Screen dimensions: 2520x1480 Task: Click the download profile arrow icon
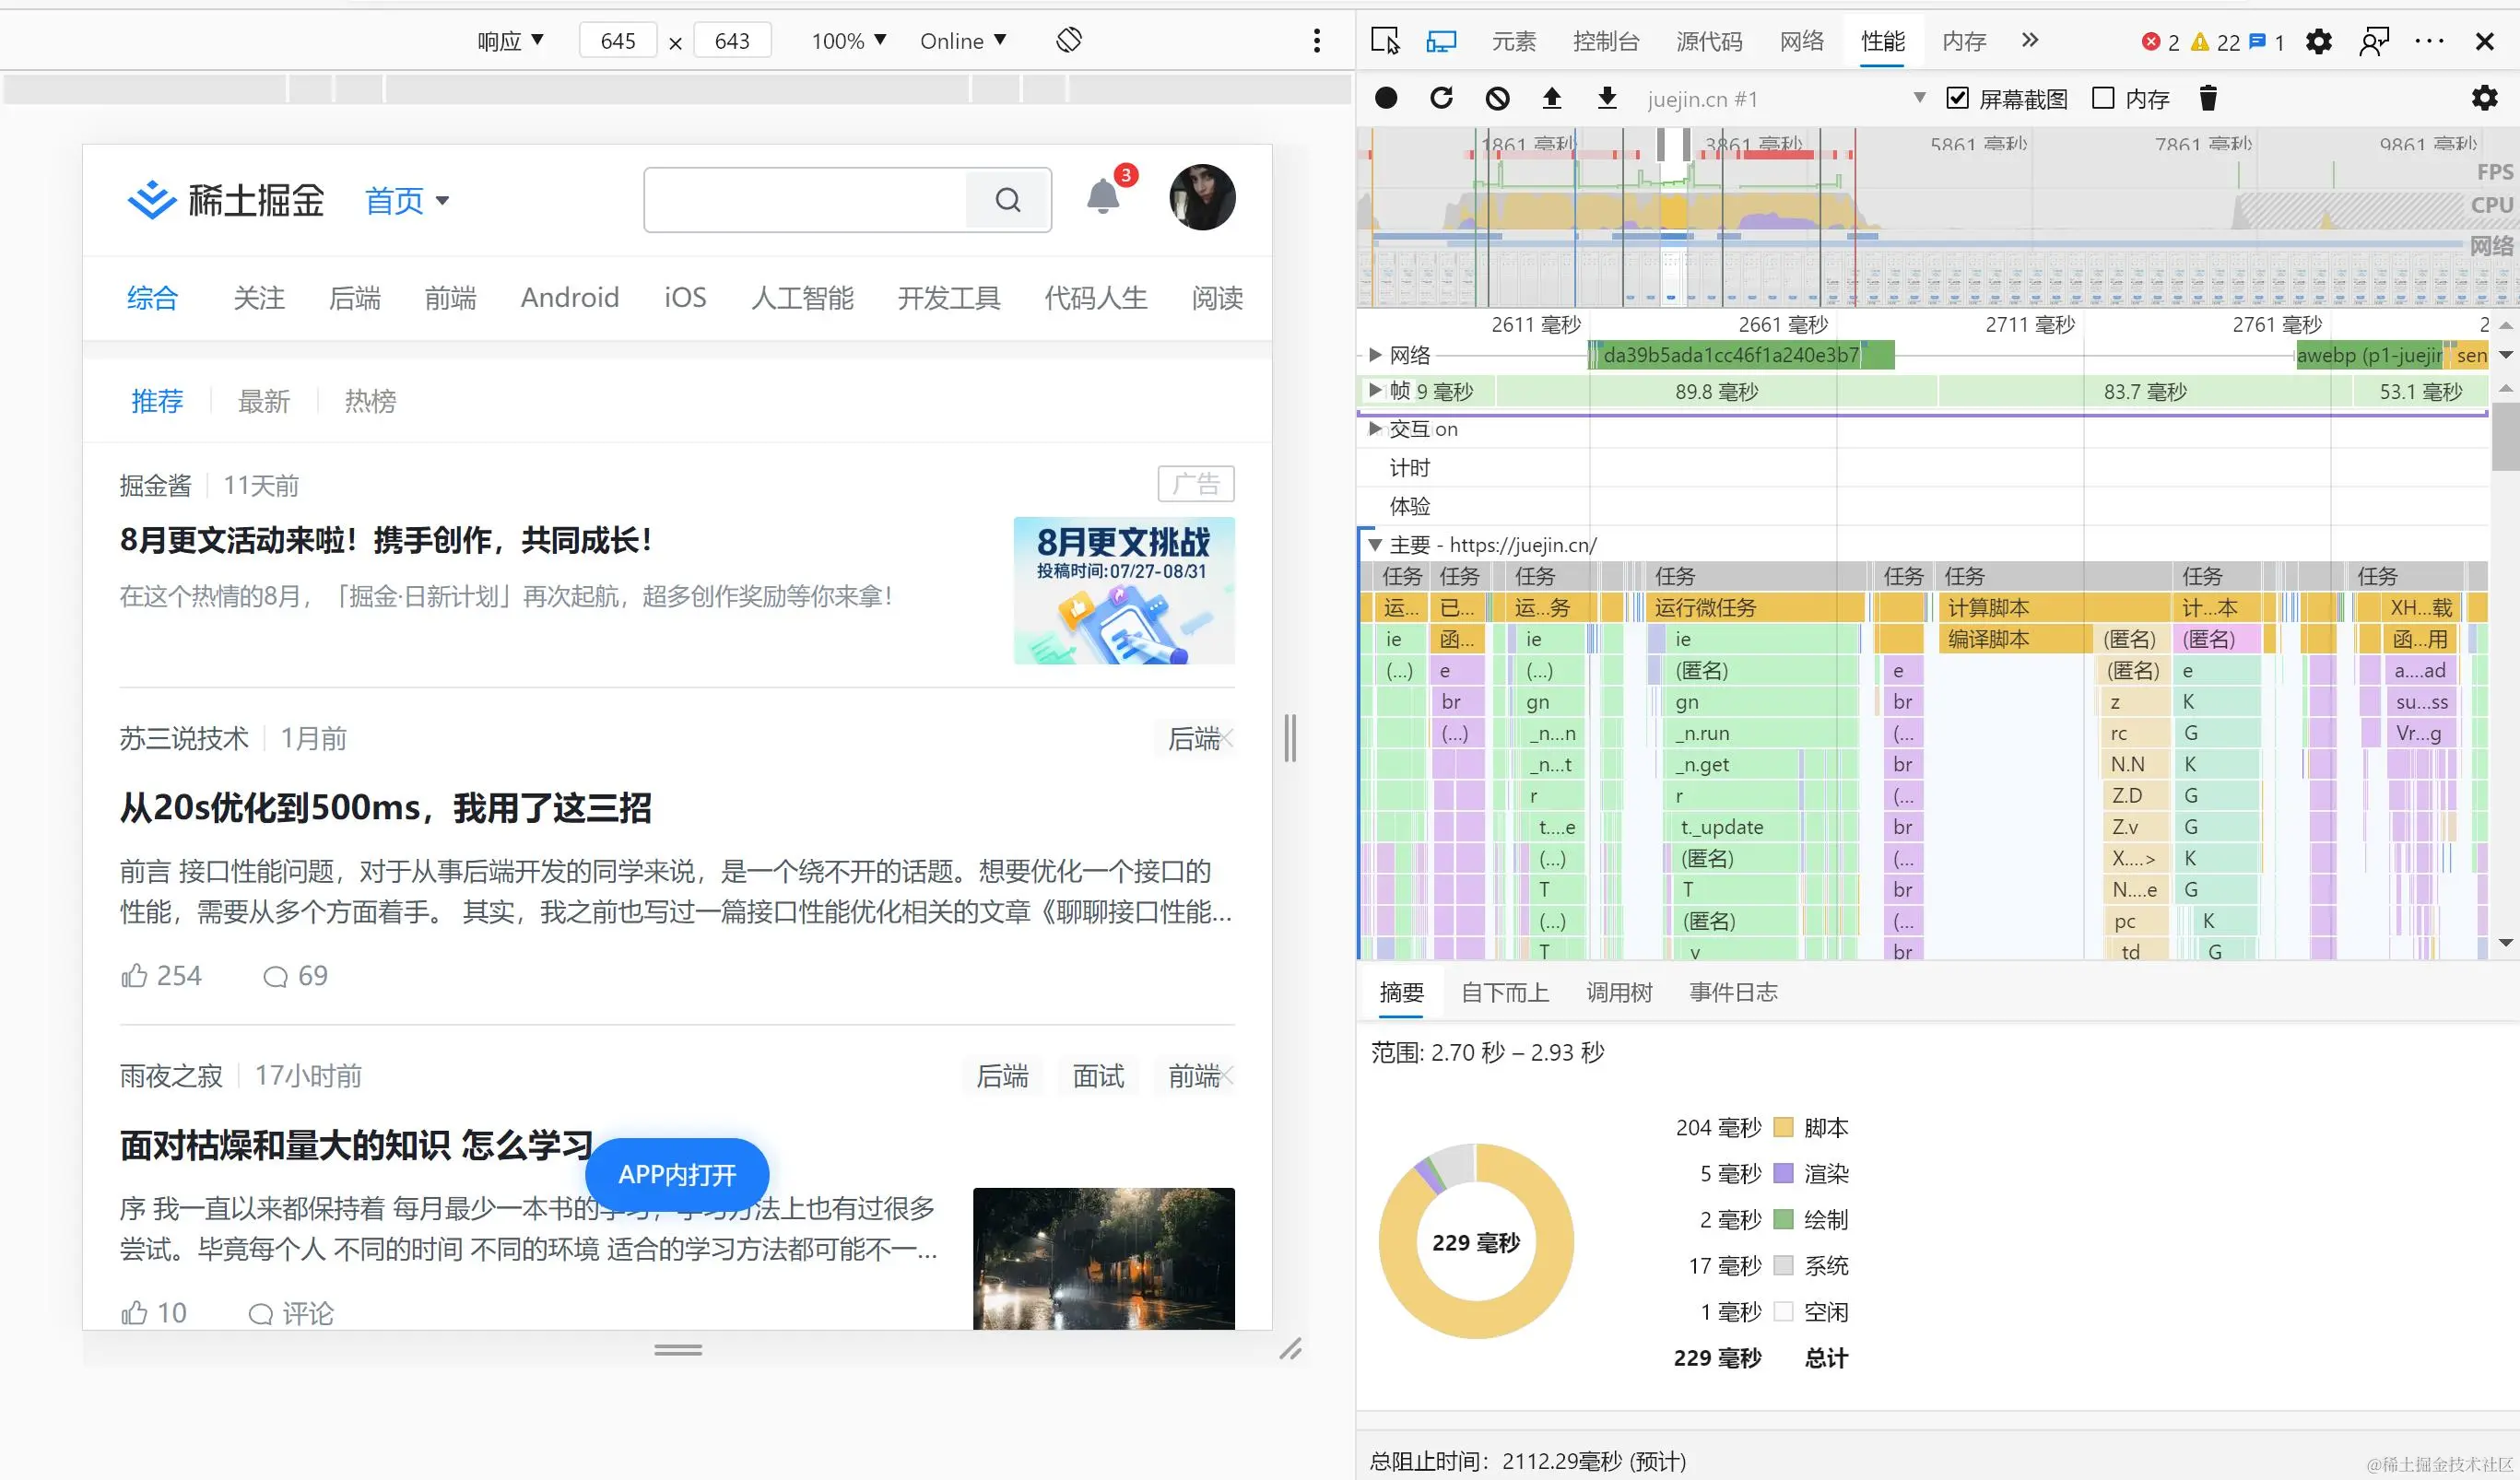pos(1606,98)
